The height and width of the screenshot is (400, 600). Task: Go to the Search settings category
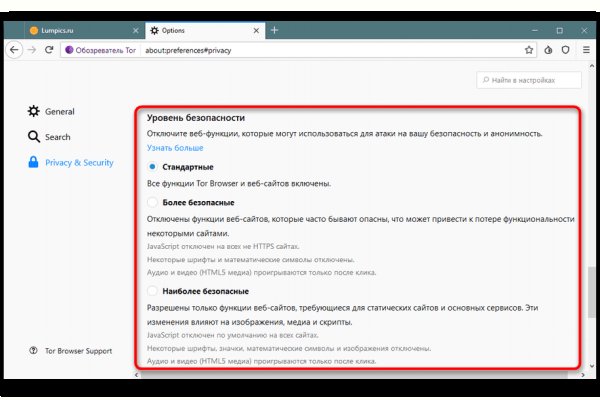pos(57,137)
